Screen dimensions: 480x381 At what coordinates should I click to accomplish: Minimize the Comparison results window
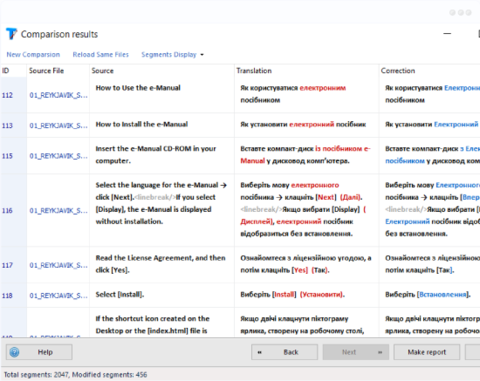point(447,34)
